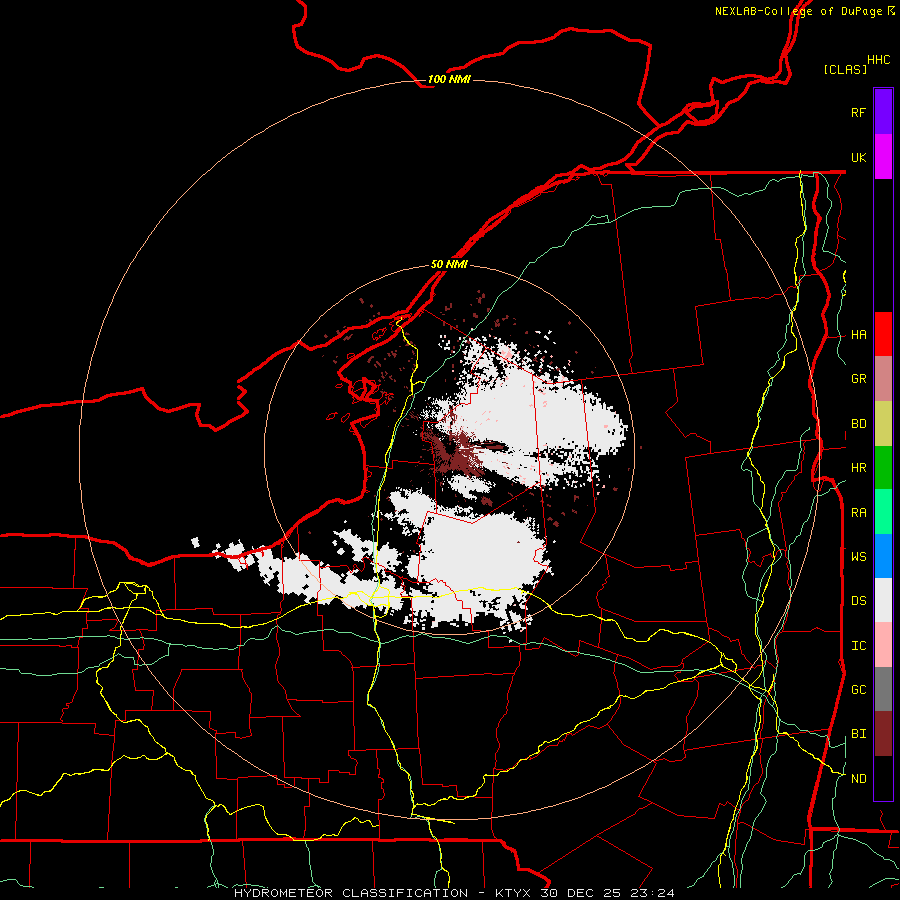Click the RF legend label
The image size is (900, 900).
tap(858, 112)
